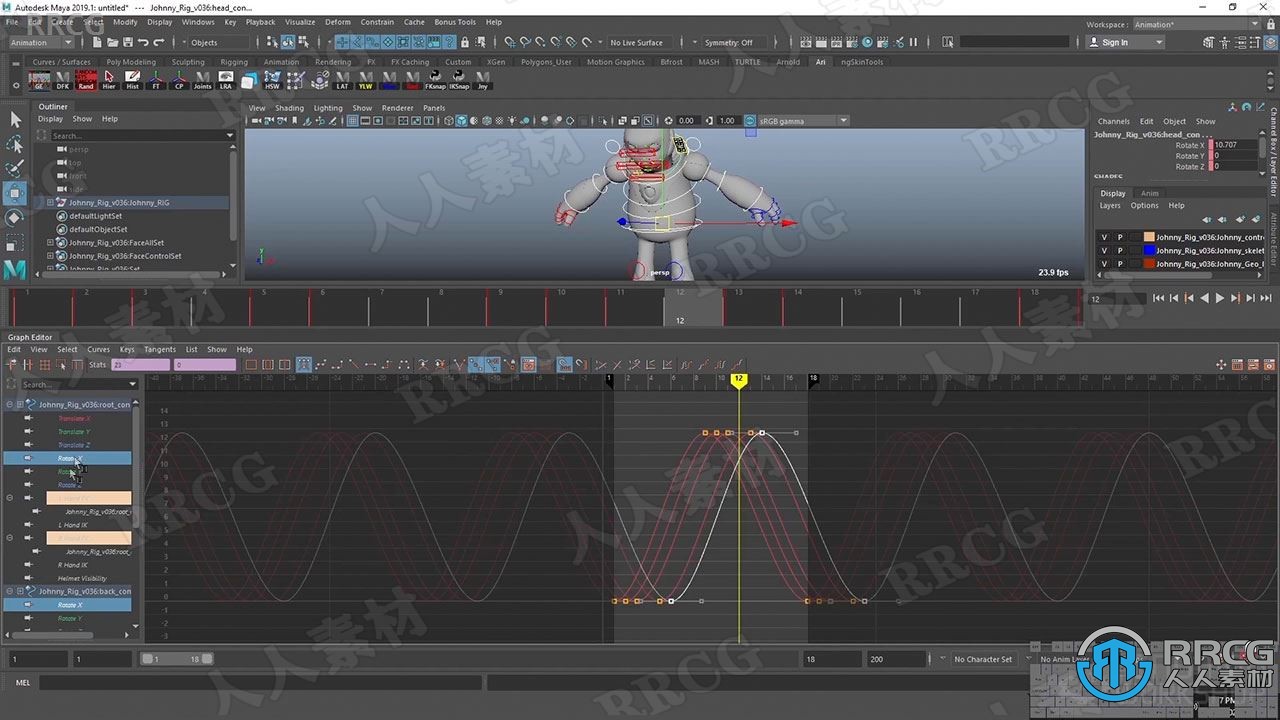
Task: Open the sRGB gamma dropdown
Action: pos(843,121)
